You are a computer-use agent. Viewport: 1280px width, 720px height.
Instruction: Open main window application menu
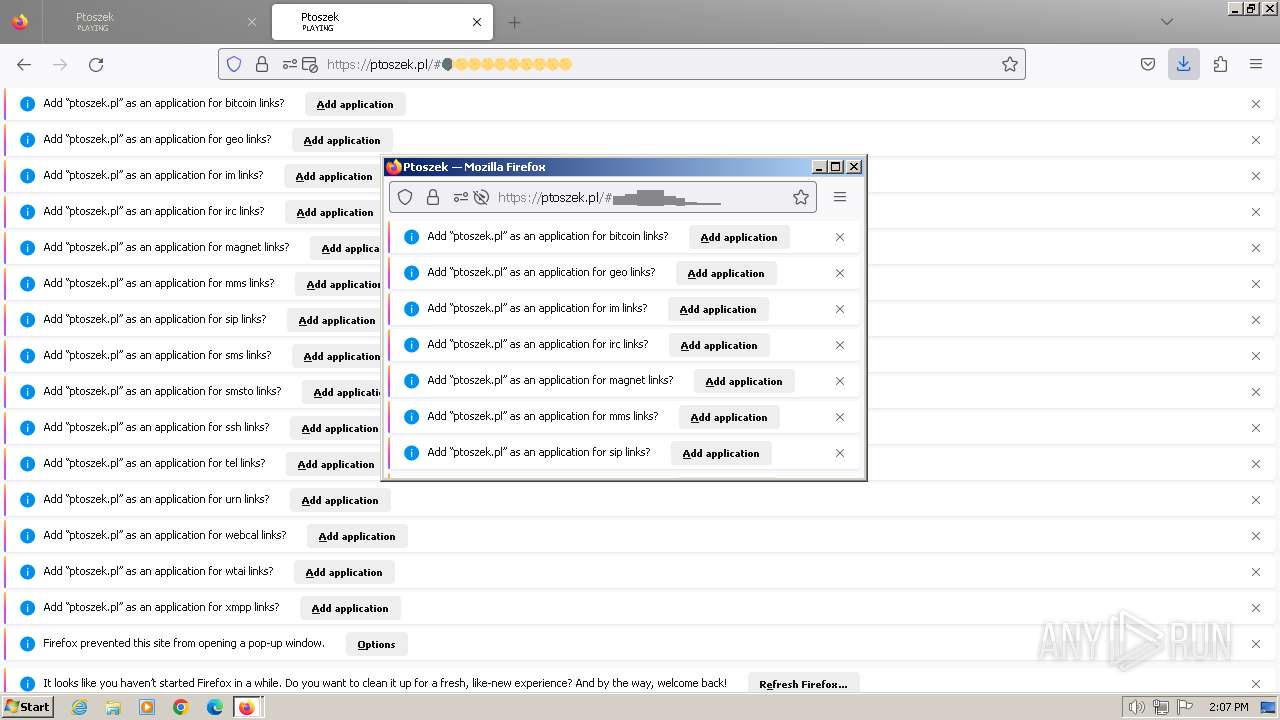point(1256,64)
